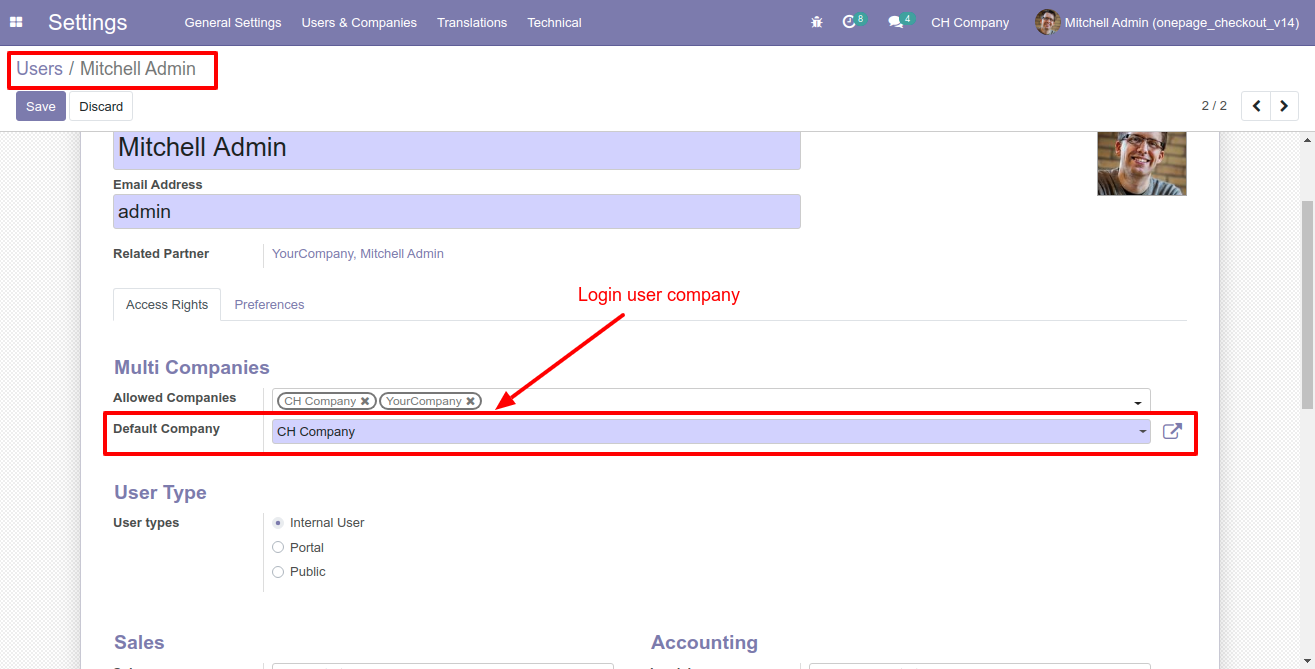Select Portal user type

(278, 548)
